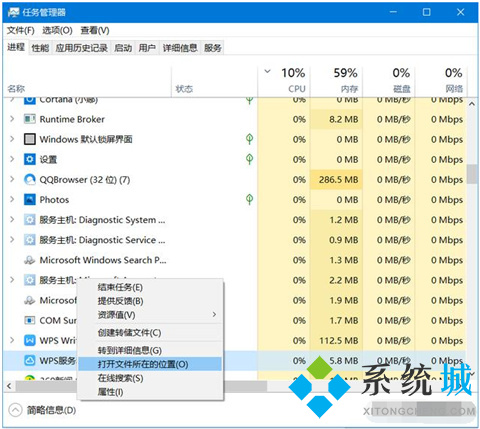This screenshot has height=429, width=480.
Task: Sort by the 网络 column header
Action: pos(441,81)
